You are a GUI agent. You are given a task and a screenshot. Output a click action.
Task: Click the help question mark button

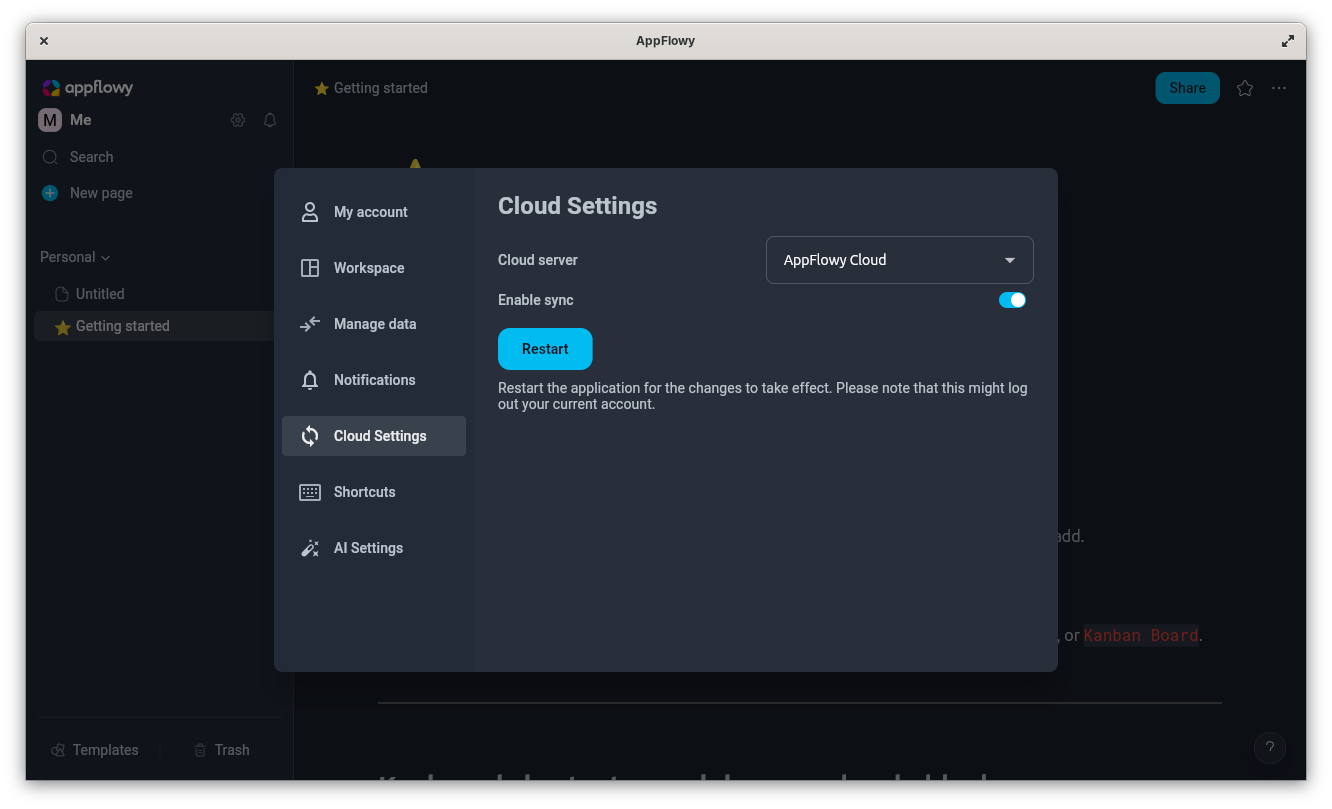click(1270, 747)
